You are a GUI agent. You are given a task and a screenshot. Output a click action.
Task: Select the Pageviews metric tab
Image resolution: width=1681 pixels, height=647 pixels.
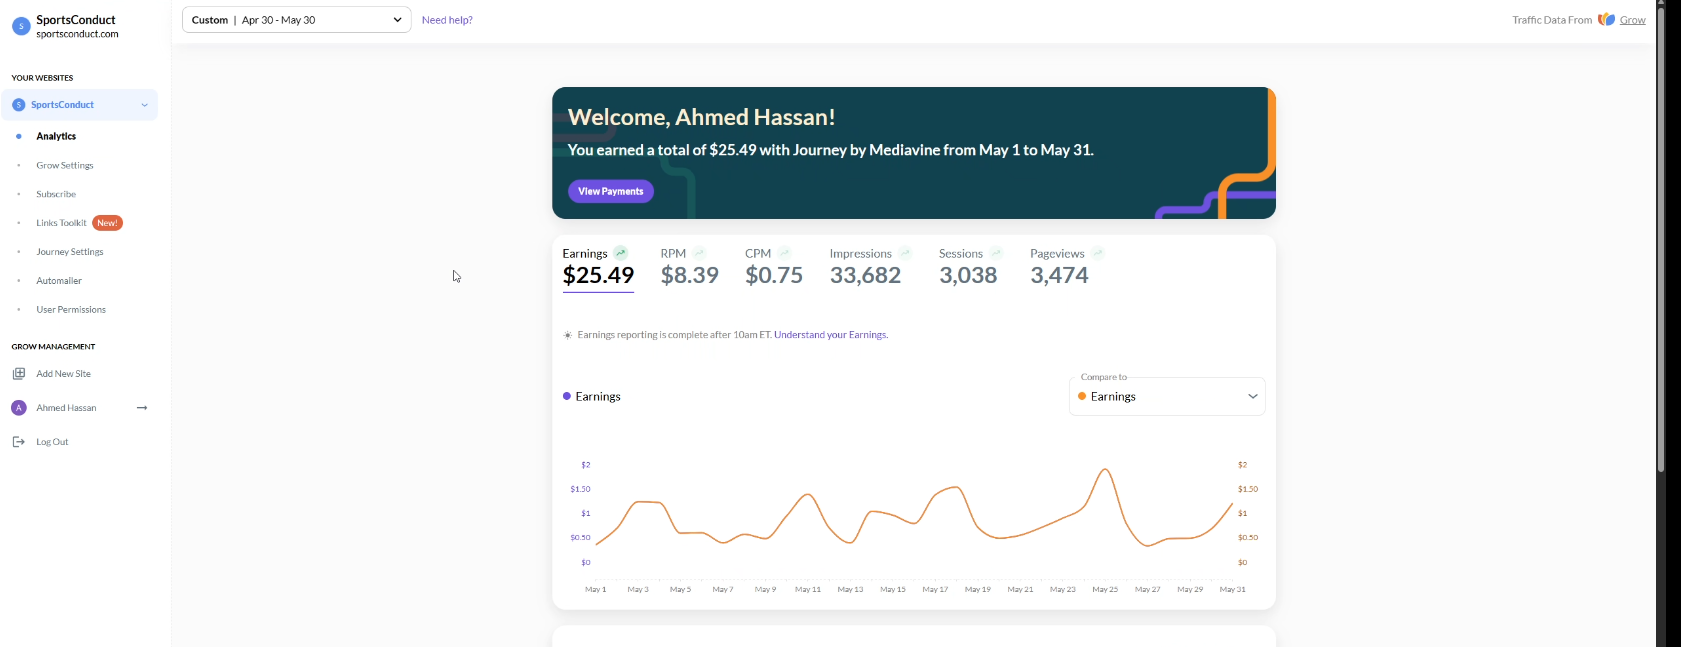[x=1067, y=267]
